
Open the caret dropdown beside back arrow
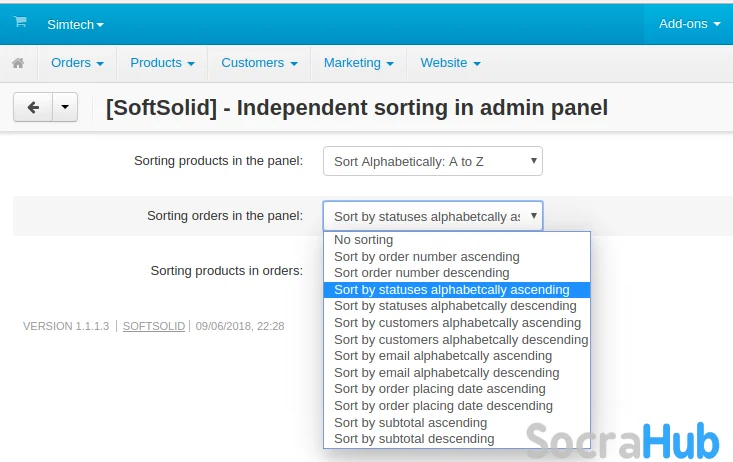pos(64,107)
